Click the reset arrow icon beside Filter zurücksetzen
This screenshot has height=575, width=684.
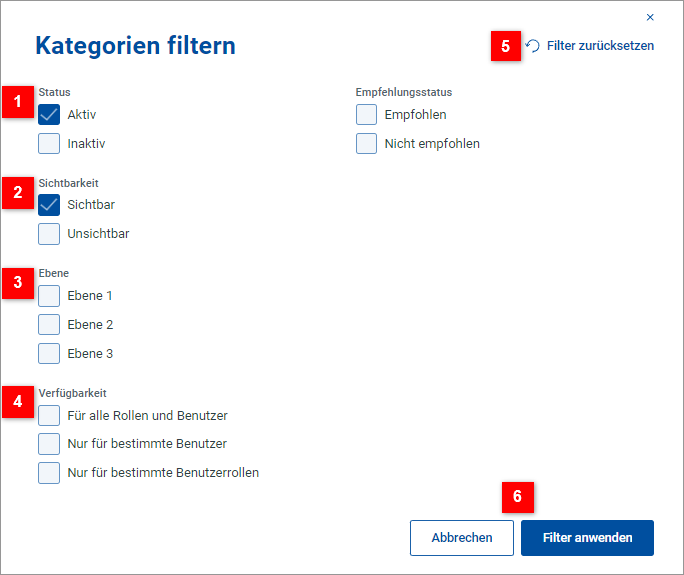click(x=533, y=46)
